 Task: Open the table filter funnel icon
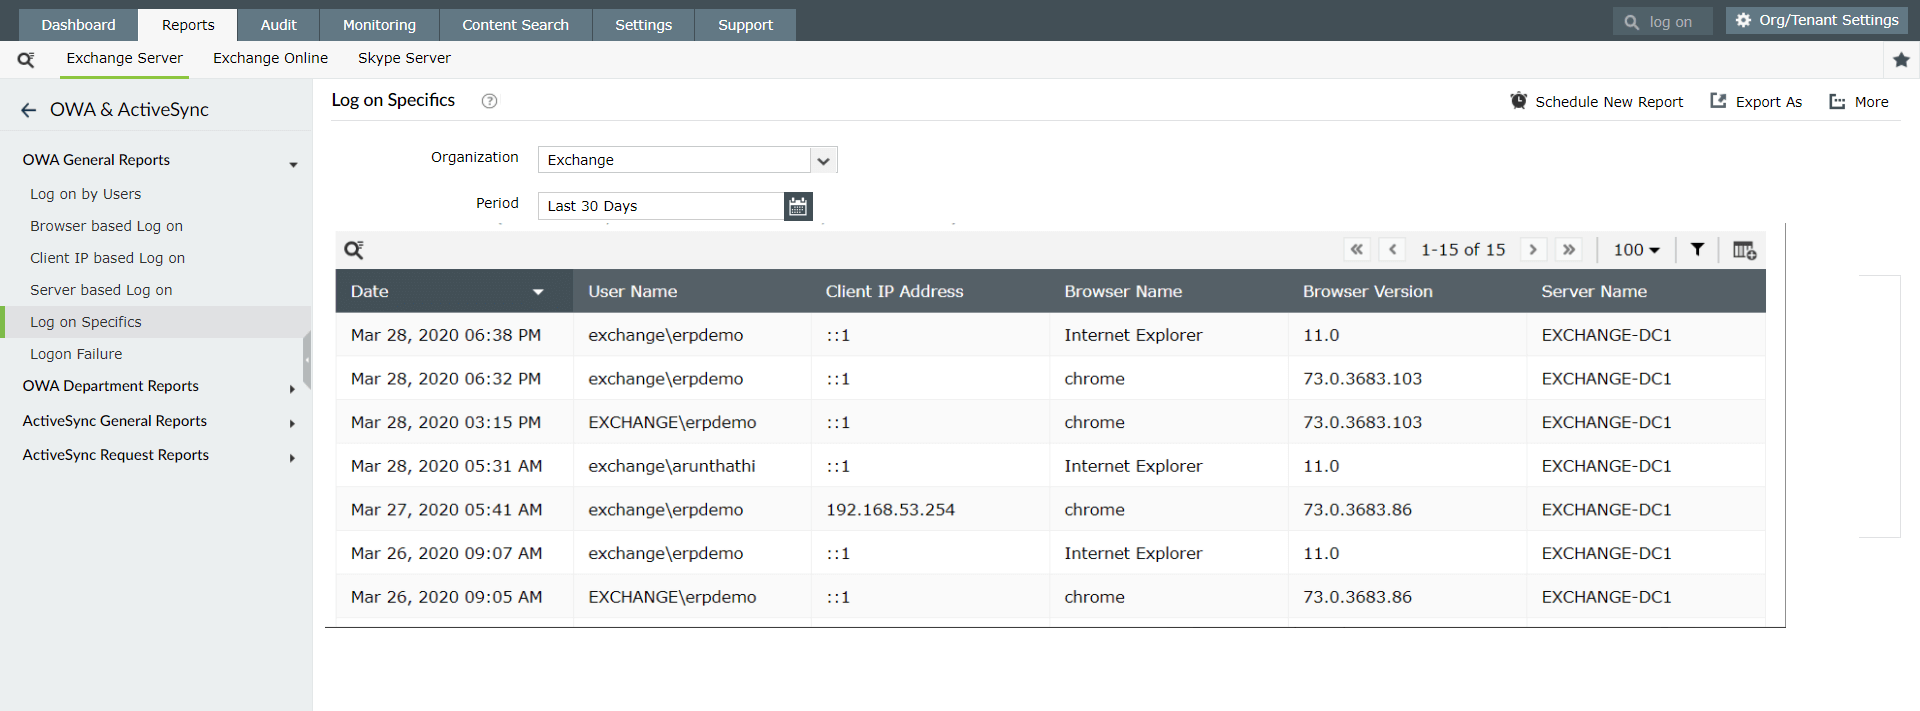[x=1697, y=250]
